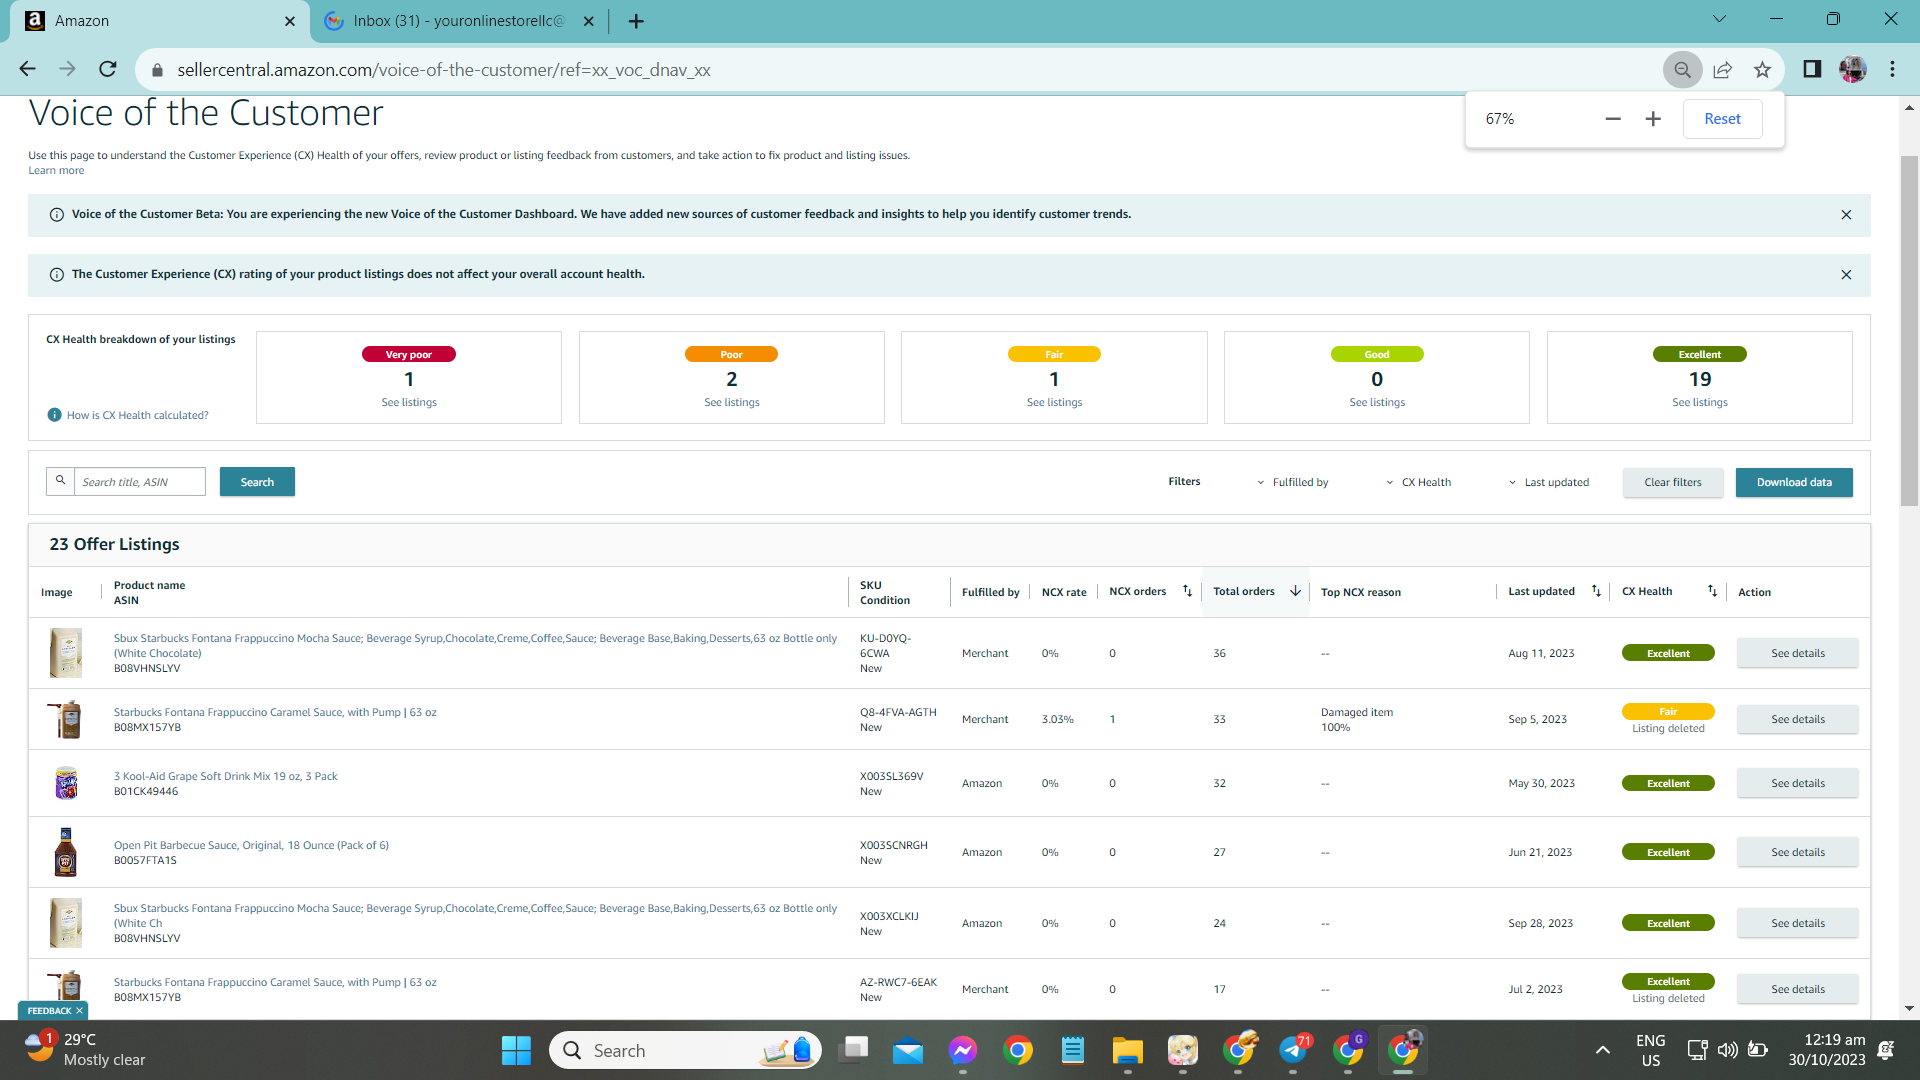Image resolution: width=1920 pixels, height=1080 pixels.
Task: Open the weather widget showing 29°C
Action: tap(86, 1050)
